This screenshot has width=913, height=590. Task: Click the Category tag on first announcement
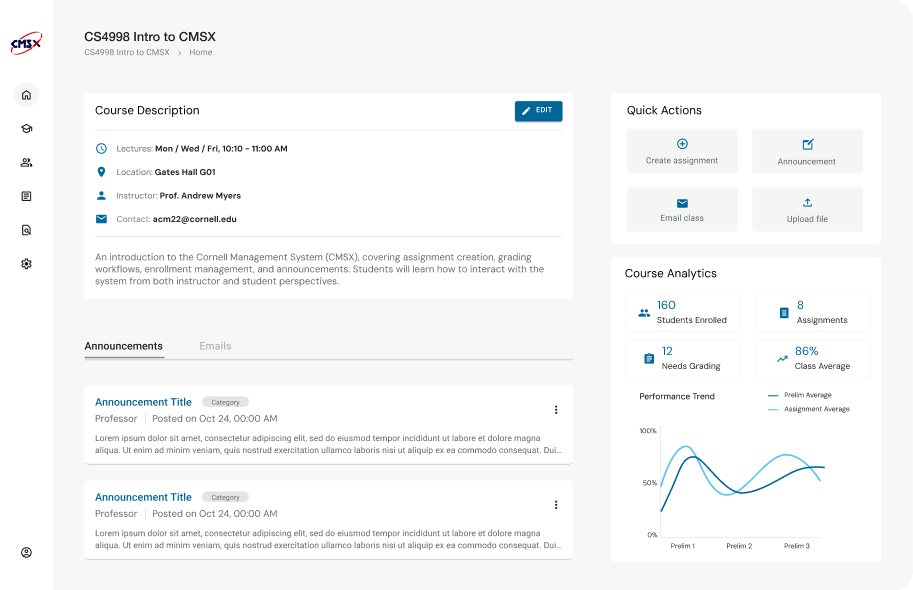tap(225, 402)
